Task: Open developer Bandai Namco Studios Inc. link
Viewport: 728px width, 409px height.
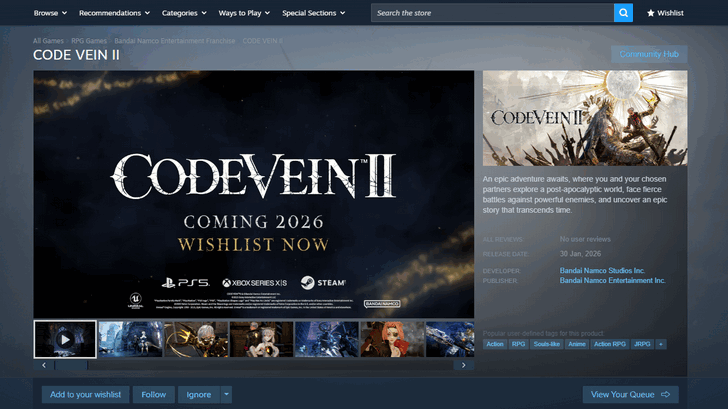Action: click(602, 271)
